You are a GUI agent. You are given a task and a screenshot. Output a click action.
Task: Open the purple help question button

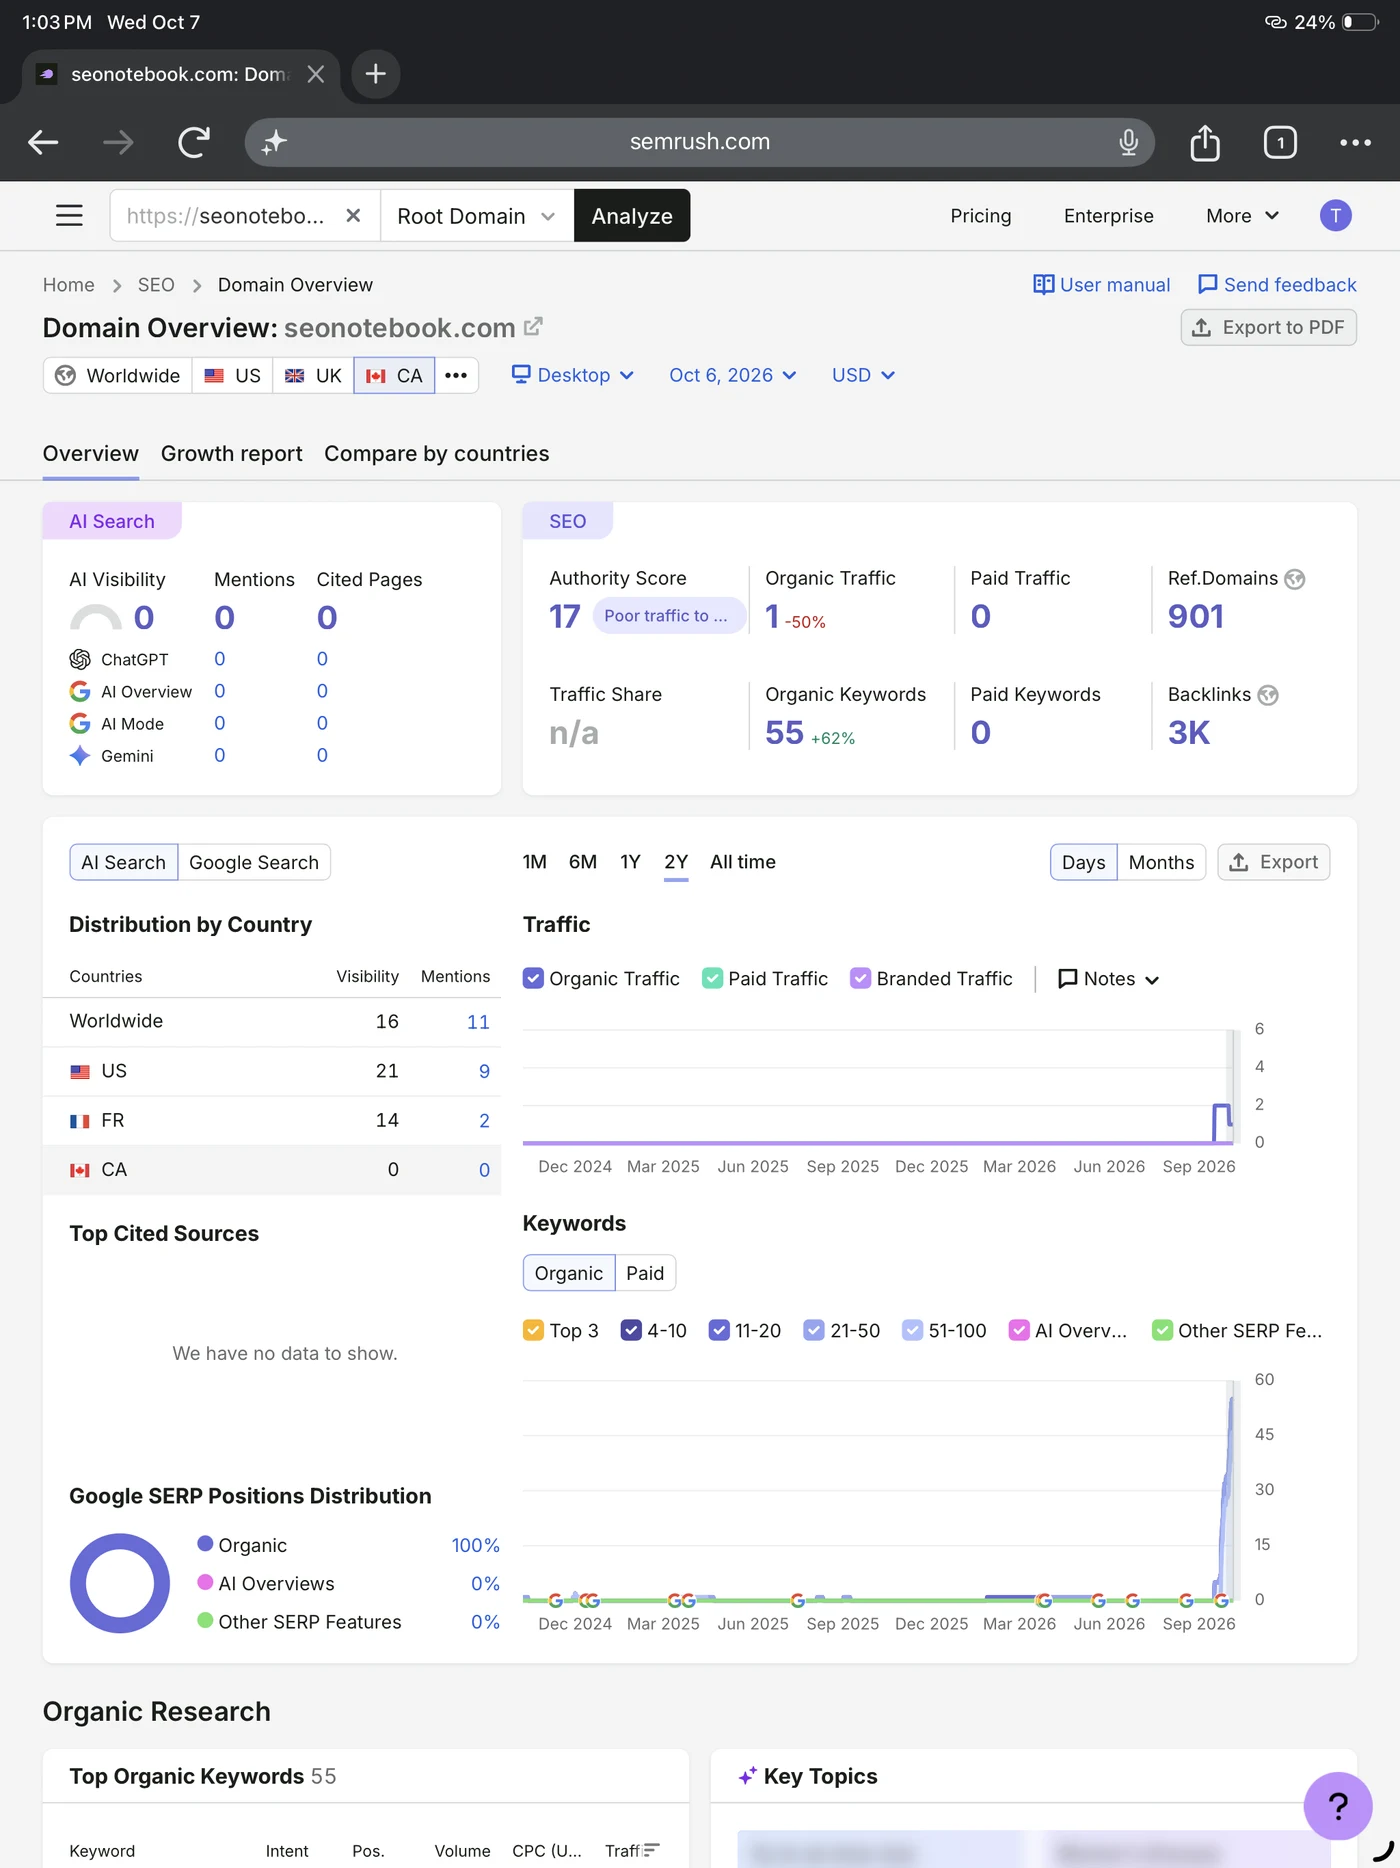(x=1338, y=1805)
